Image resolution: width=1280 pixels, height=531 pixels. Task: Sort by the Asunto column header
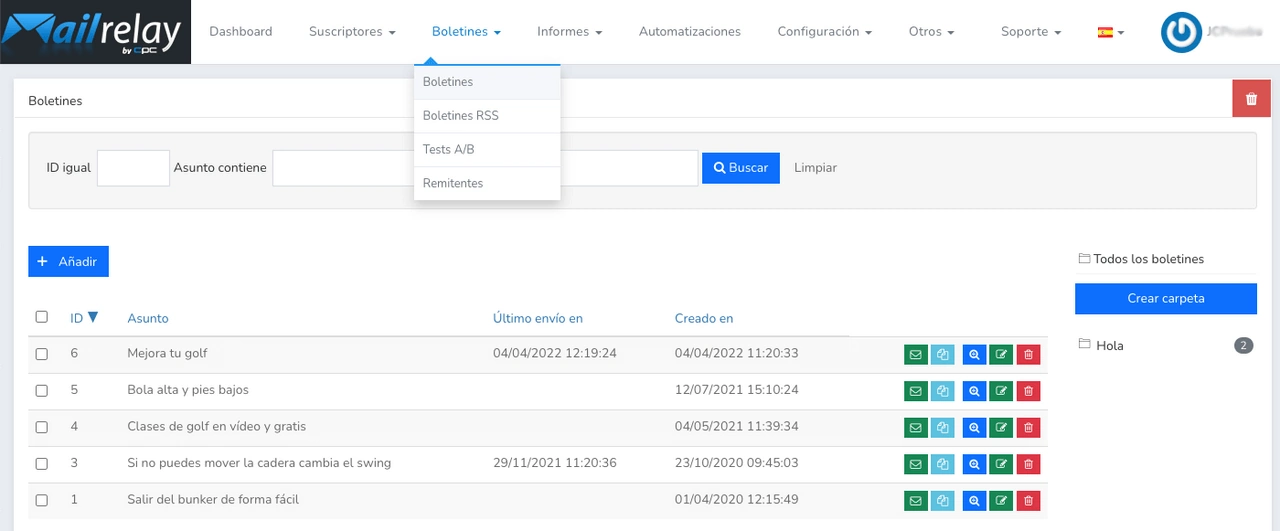pyautogui.click(x=148, y=318)
